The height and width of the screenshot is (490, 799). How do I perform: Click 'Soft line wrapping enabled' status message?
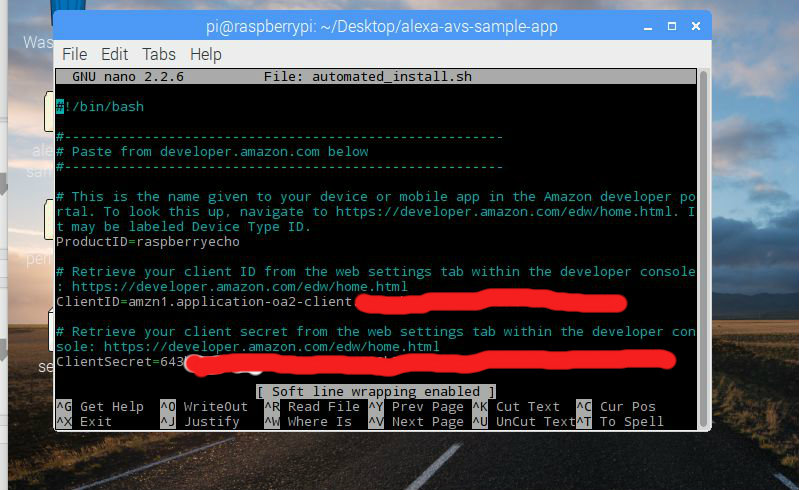(x=376, y=391)
